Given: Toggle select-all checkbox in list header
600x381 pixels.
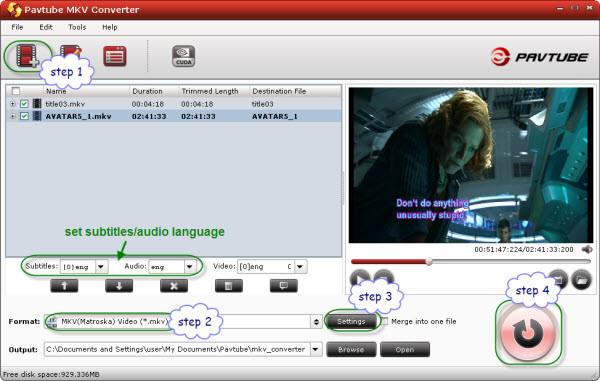Looking at the screenshot, I should tap(16, 91).
